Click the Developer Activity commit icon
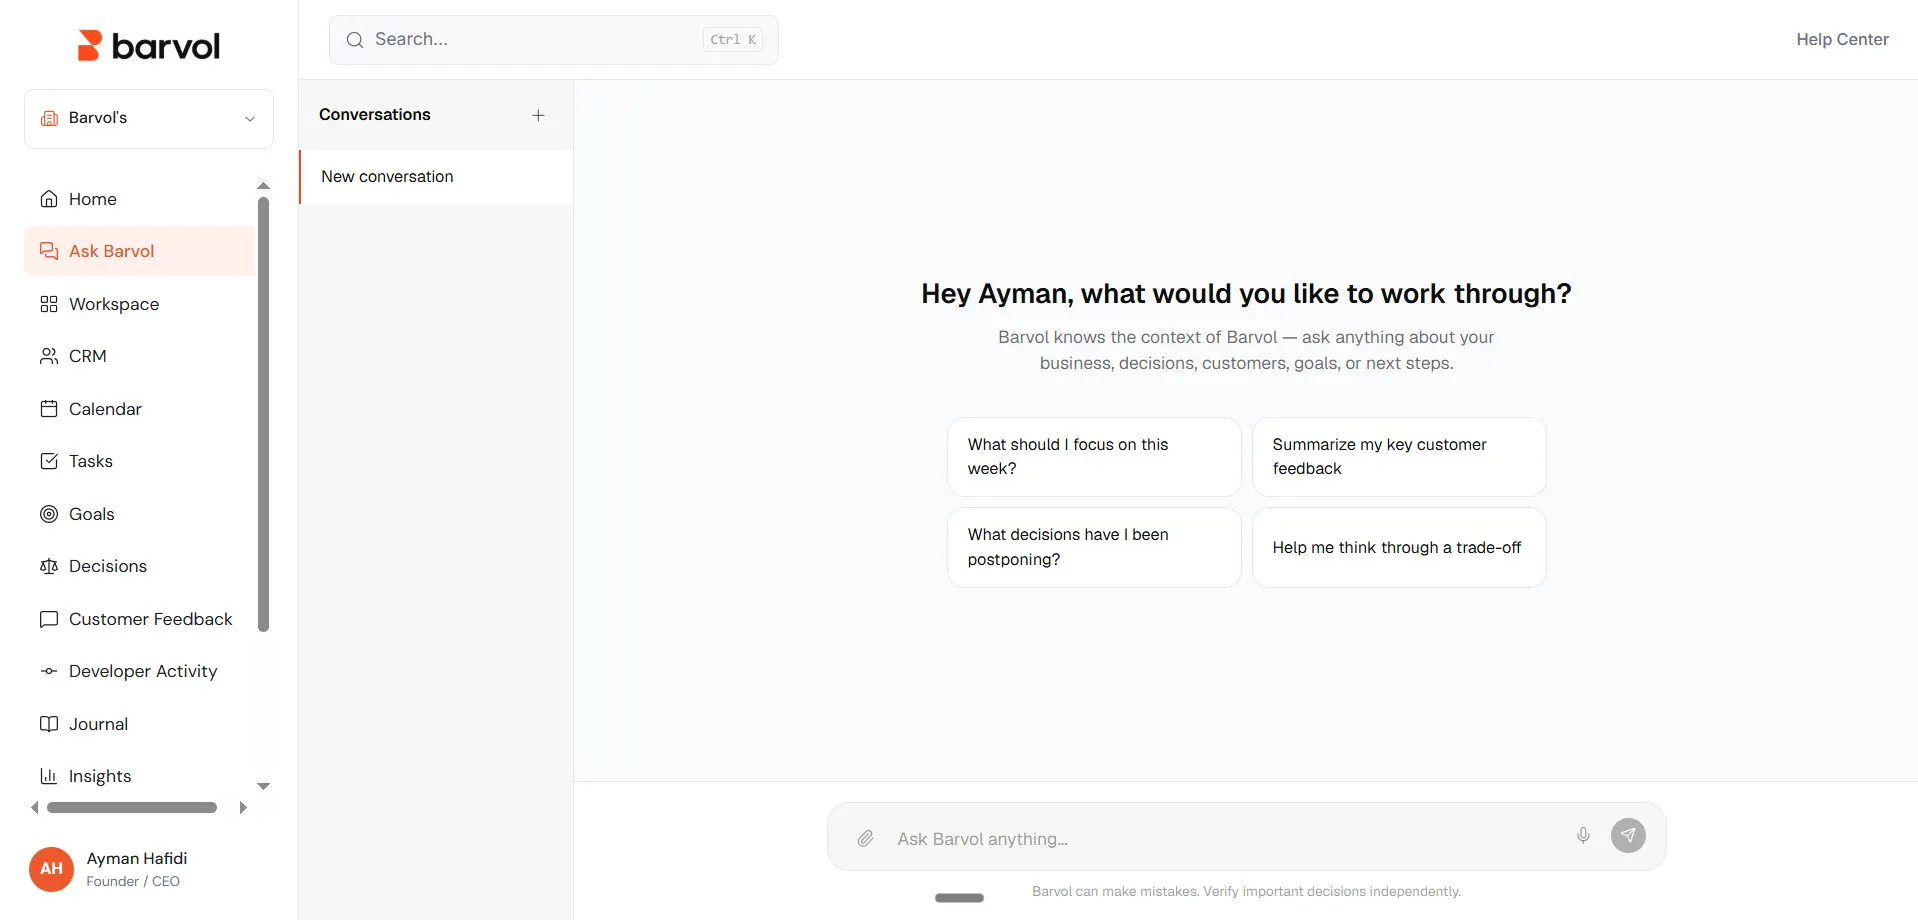 click(49, 671)
